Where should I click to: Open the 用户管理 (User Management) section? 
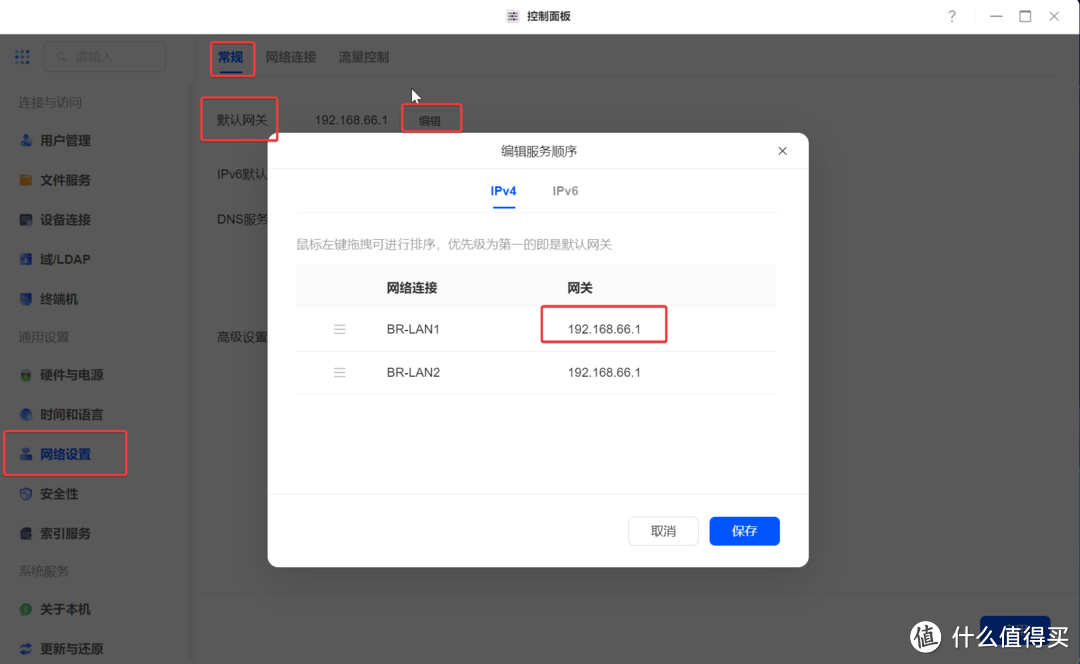68,140
